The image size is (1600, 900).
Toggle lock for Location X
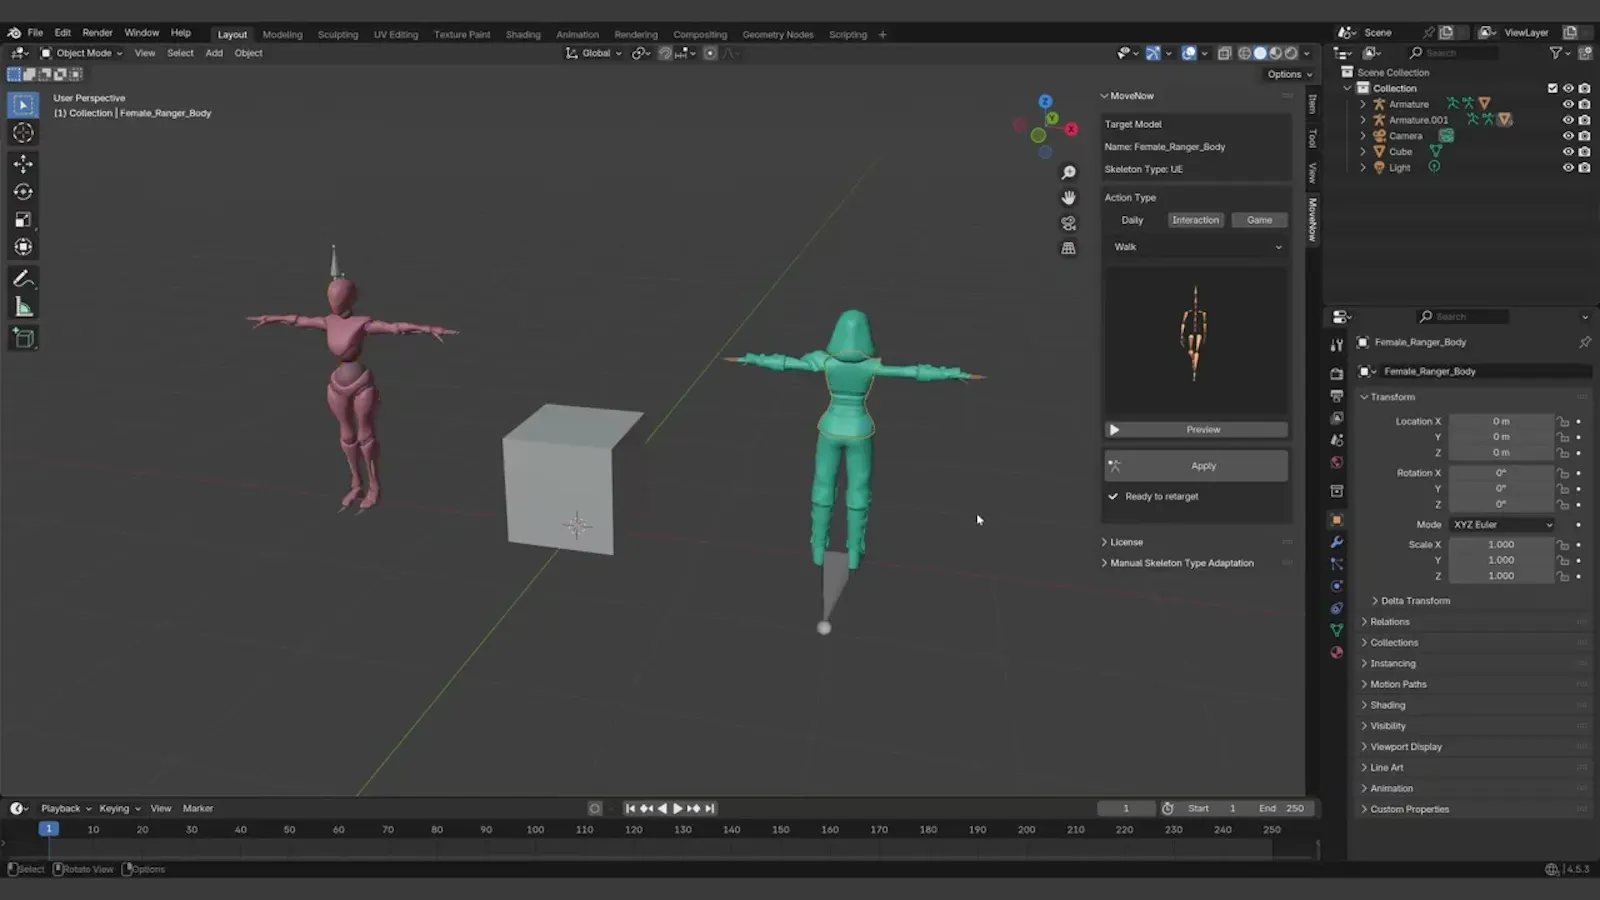click(x=1563, y=421)
